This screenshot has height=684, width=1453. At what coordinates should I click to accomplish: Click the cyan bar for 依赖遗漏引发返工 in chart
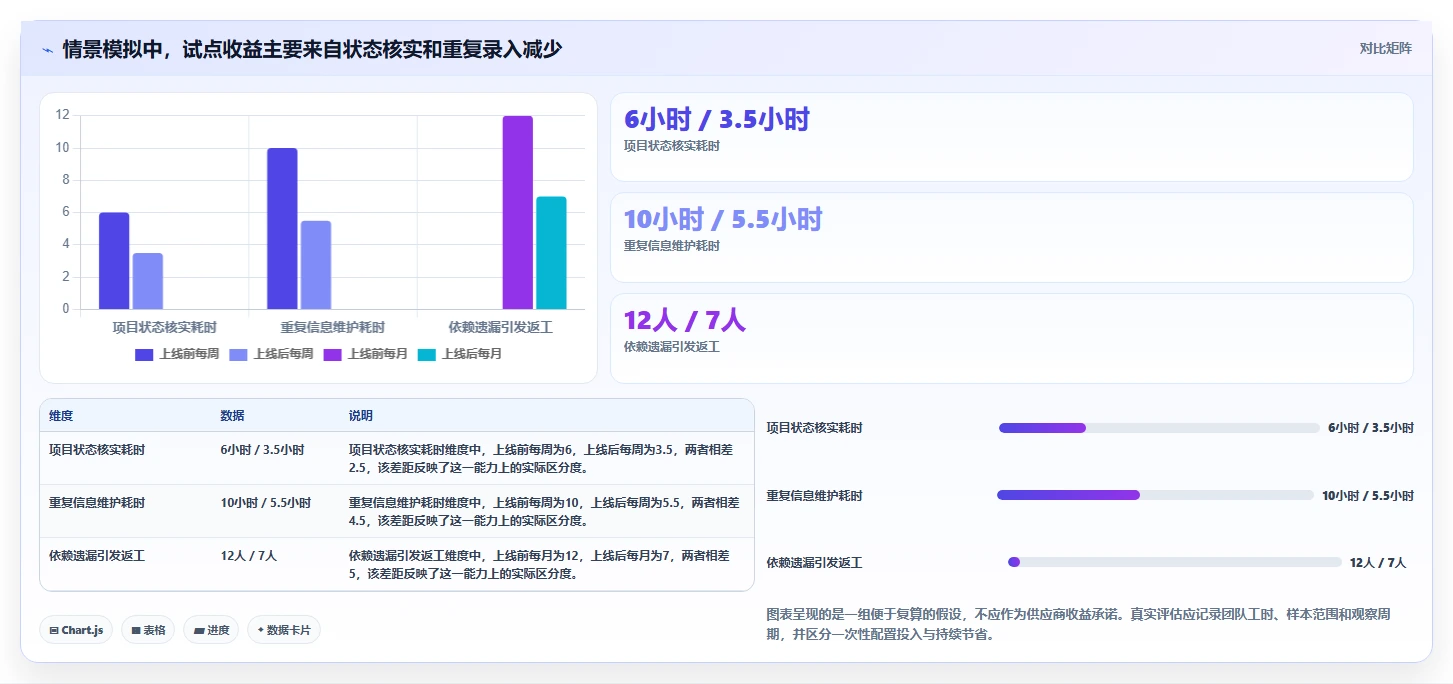point(551,253)
